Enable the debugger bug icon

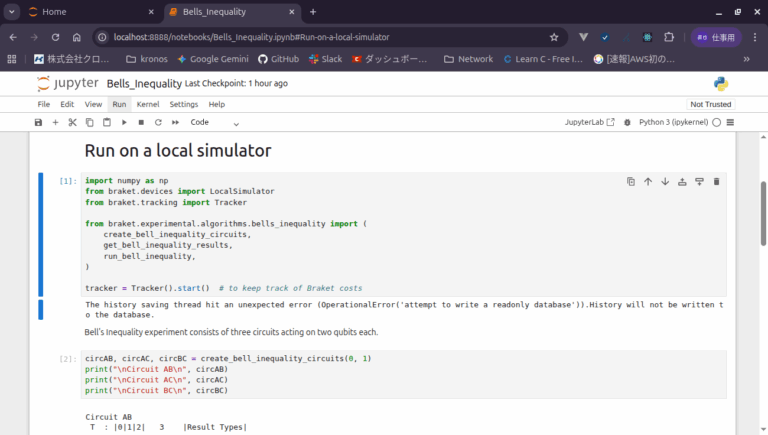pos(627,122)
